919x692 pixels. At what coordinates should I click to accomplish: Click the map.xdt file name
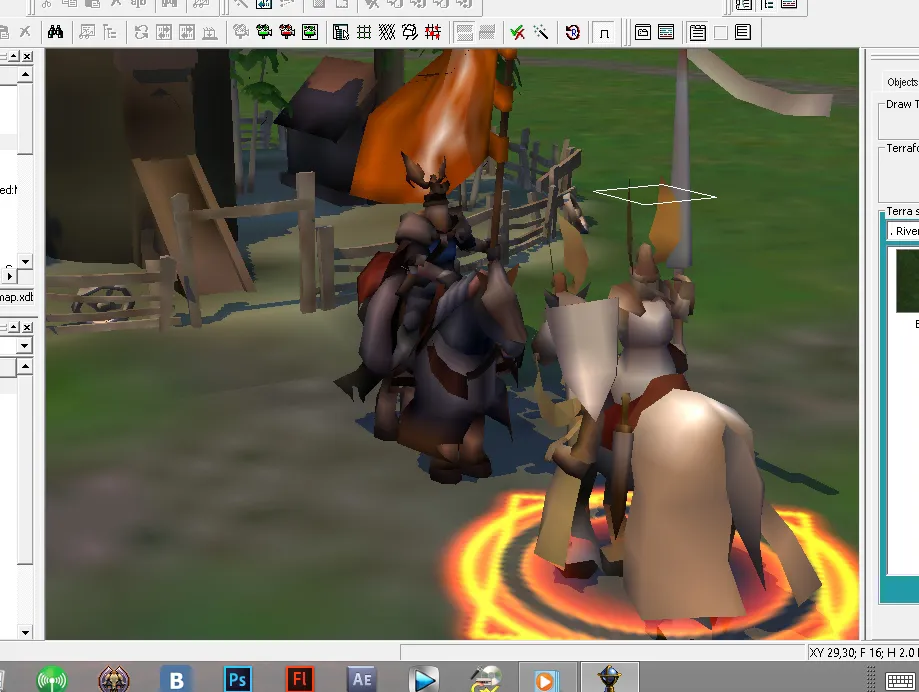pos(16,297)
